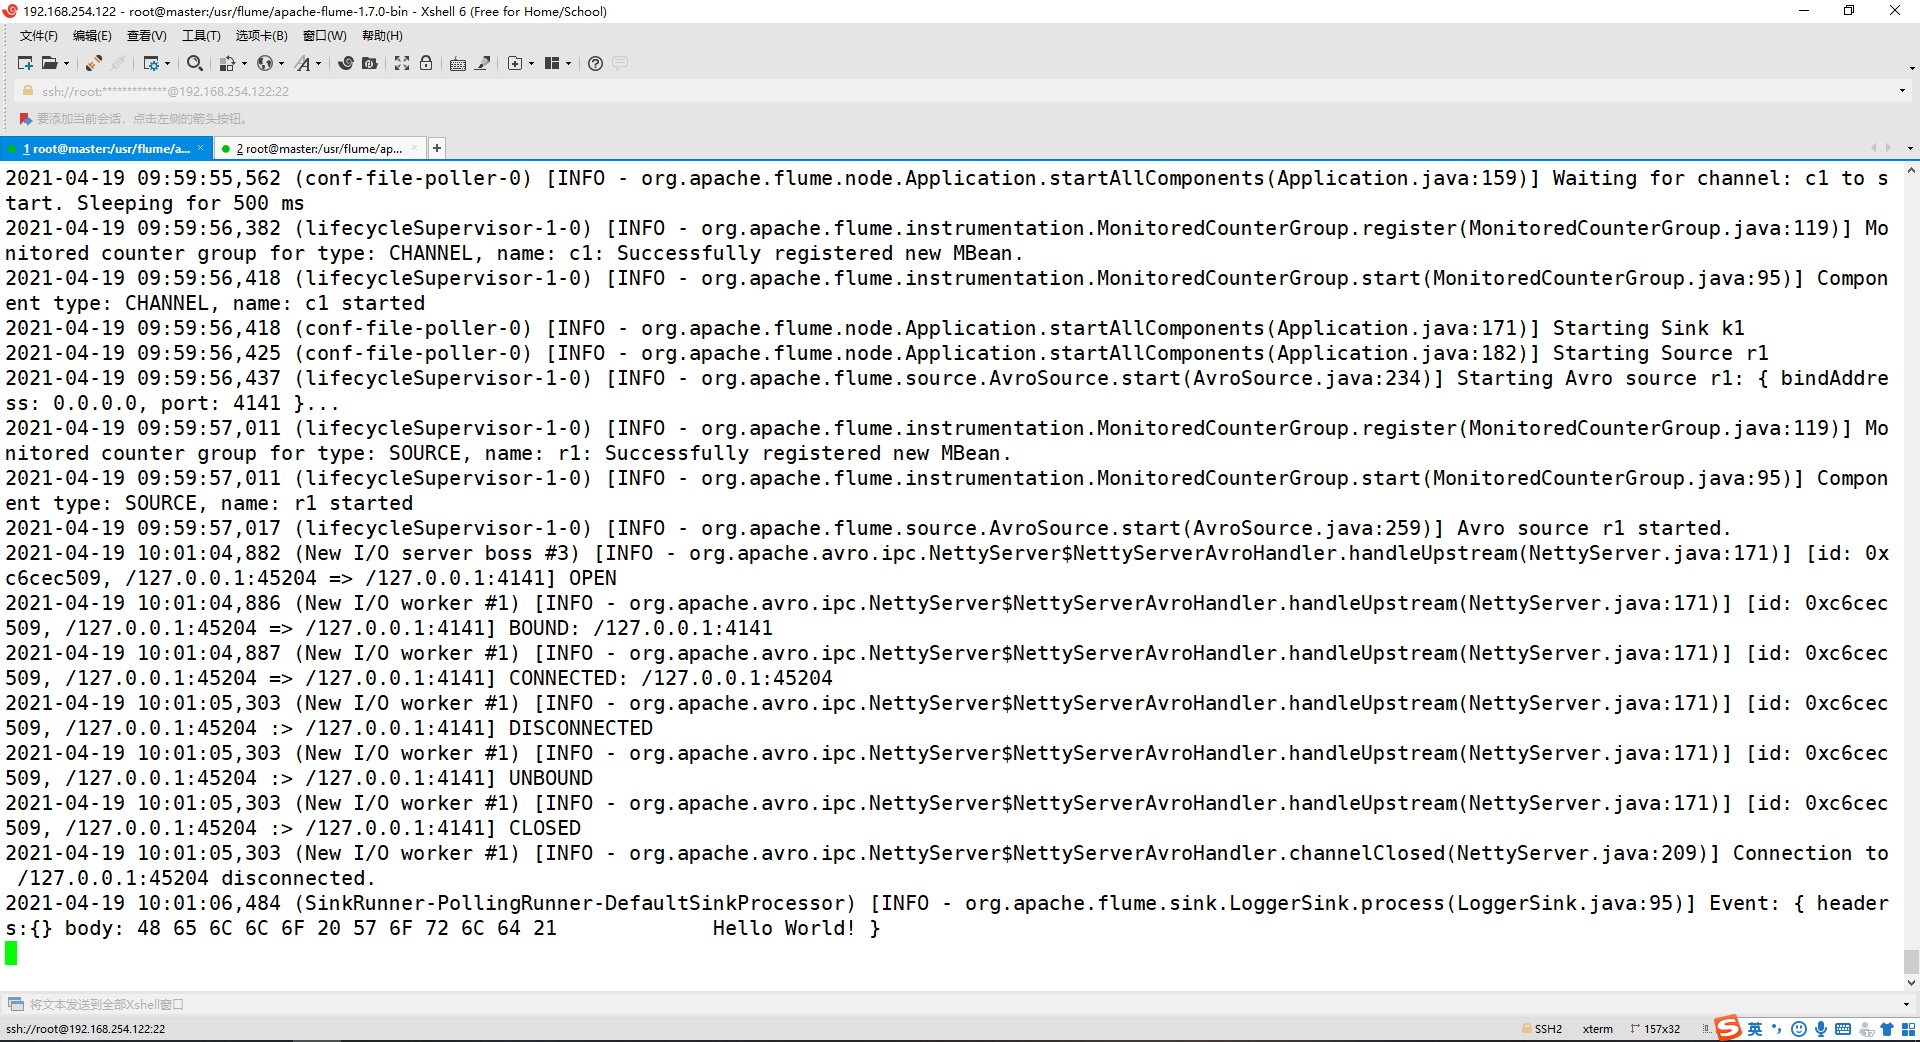
Task: Open the virtual keyboard icon
Action: pos(458,63)
